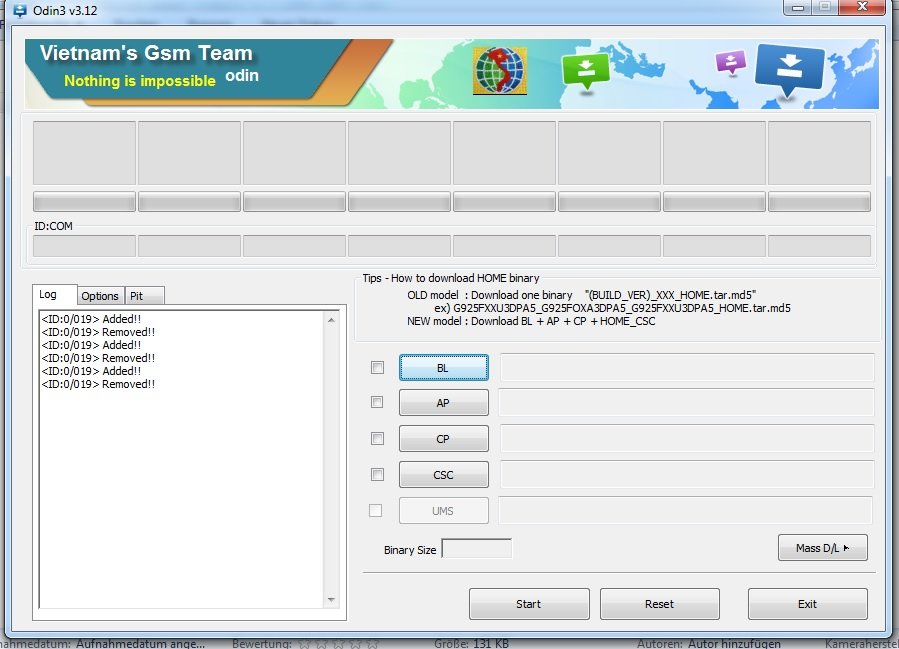The height and width of the screenshot is (649, 899).
Task: Click the log scrollbar down arrow
Action: tap(331, 600)
